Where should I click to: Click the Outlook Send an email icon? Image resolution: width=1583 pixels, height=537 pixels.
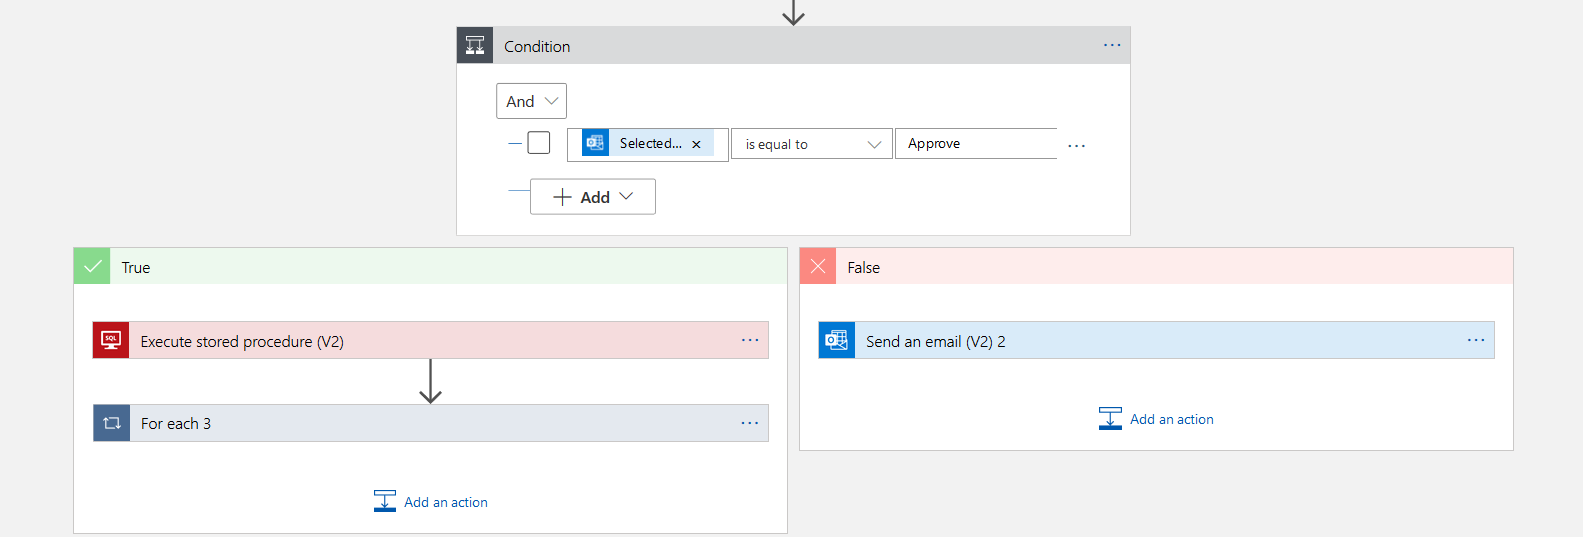click(837, 341)
